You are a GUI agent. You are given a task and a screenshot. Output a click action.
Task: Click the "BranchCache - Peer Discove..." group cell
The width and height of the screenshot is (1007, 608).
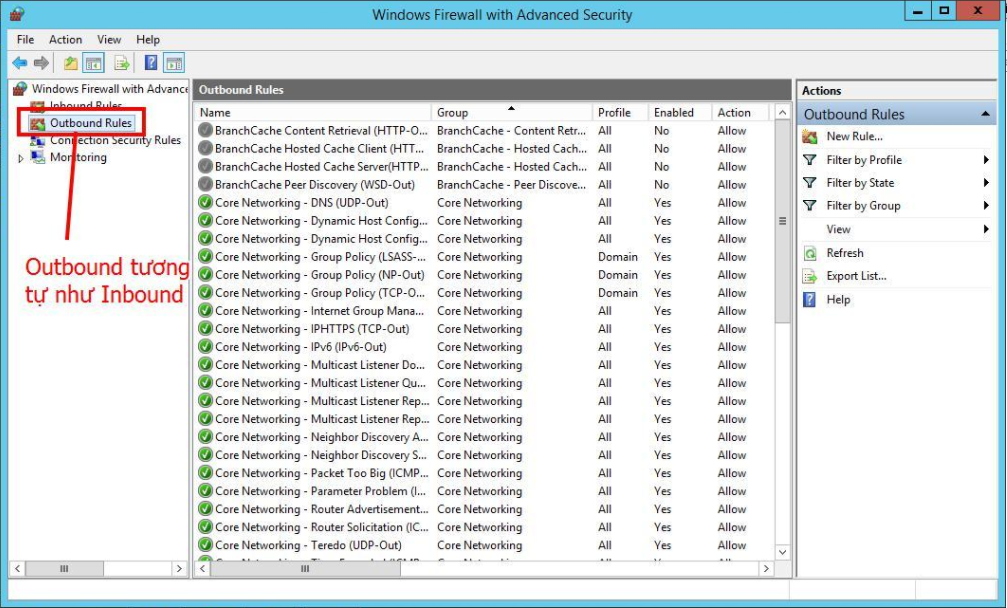[x=511, y=184]
